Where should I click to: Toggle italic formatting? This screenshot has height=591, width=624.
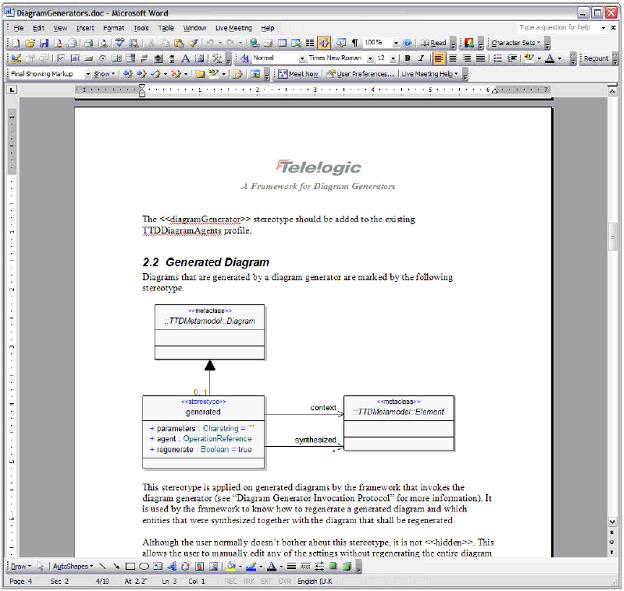(421, 59)
